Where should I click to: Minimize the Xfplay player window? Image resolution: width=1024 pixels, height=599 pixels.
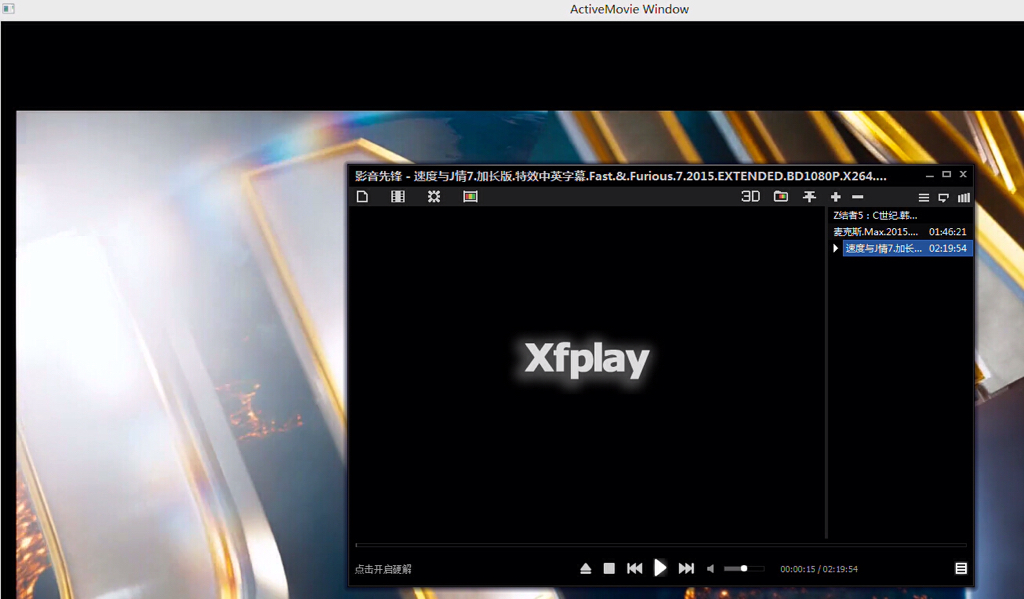click(929, 175)
